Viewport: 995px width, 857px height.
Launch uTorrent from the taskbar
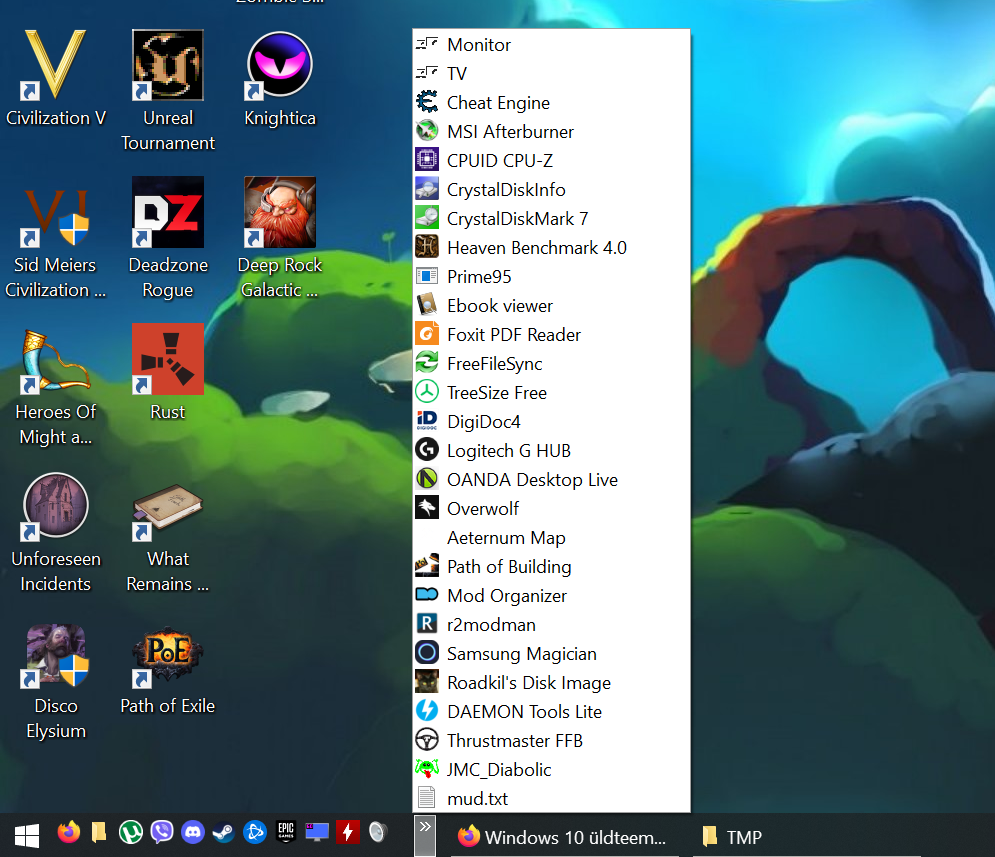click(x=131, y=832)
